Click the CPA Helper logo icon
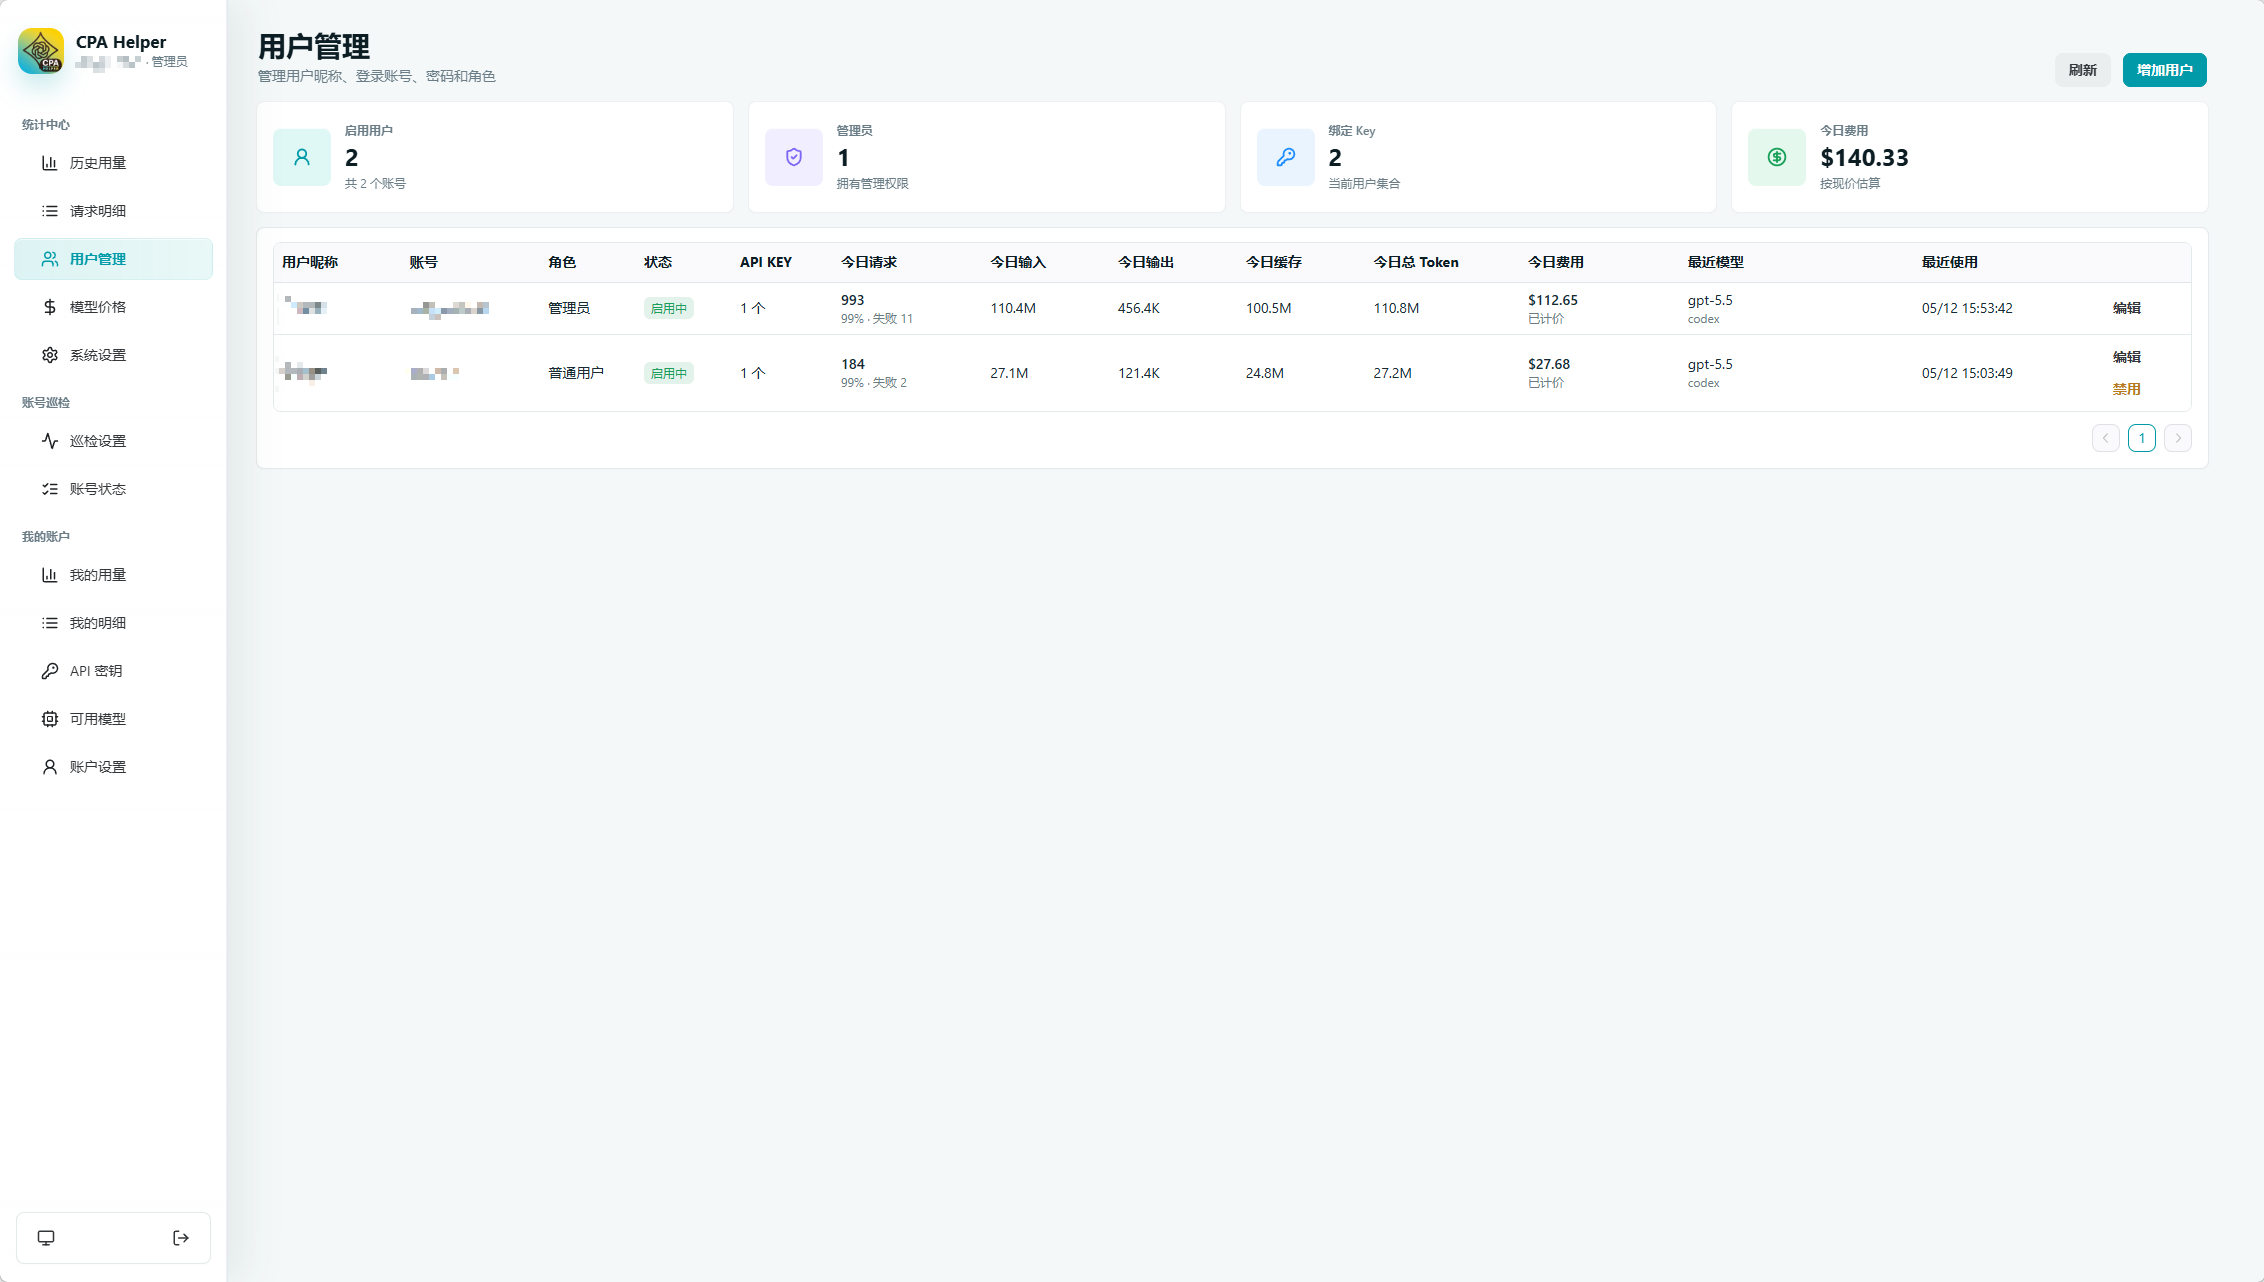 pyautogui.click(x=41, y=51)
